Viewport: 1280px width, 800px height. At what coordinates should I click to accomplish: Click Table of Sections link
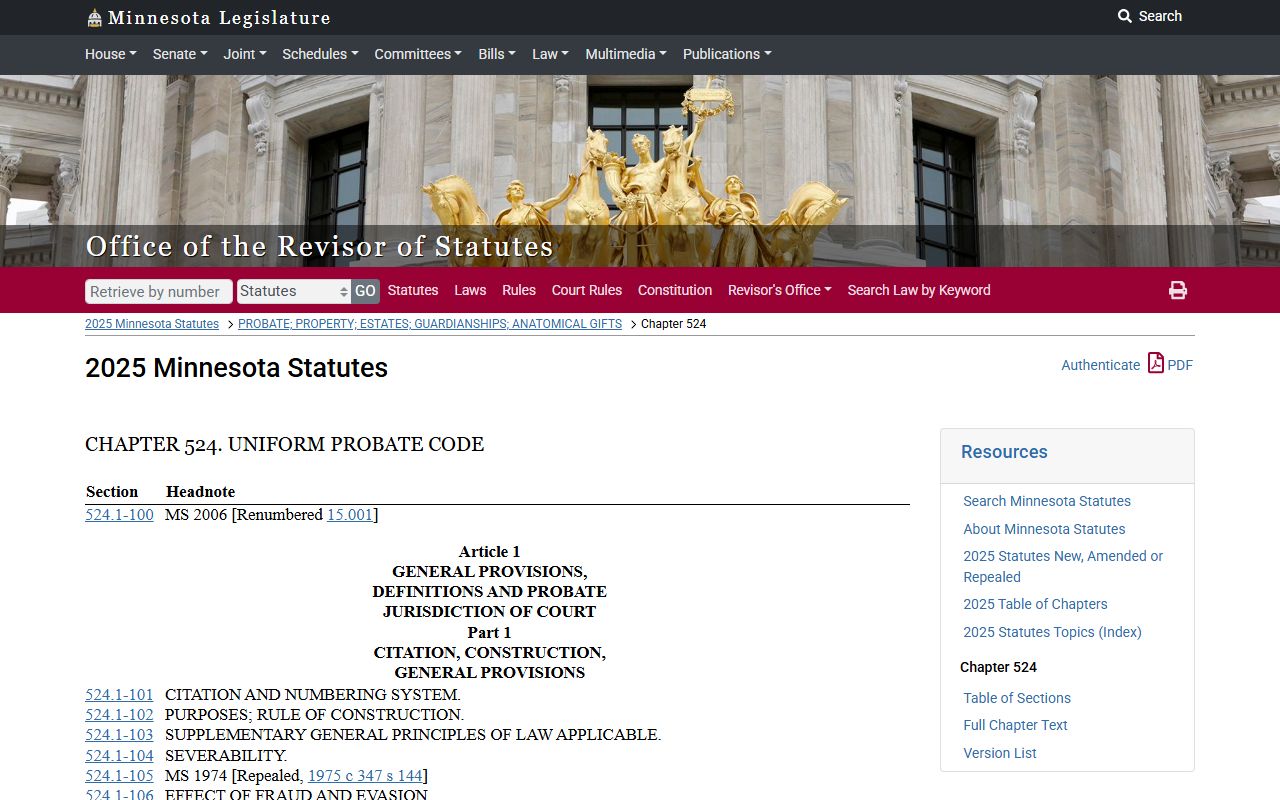pos(1017,698)
